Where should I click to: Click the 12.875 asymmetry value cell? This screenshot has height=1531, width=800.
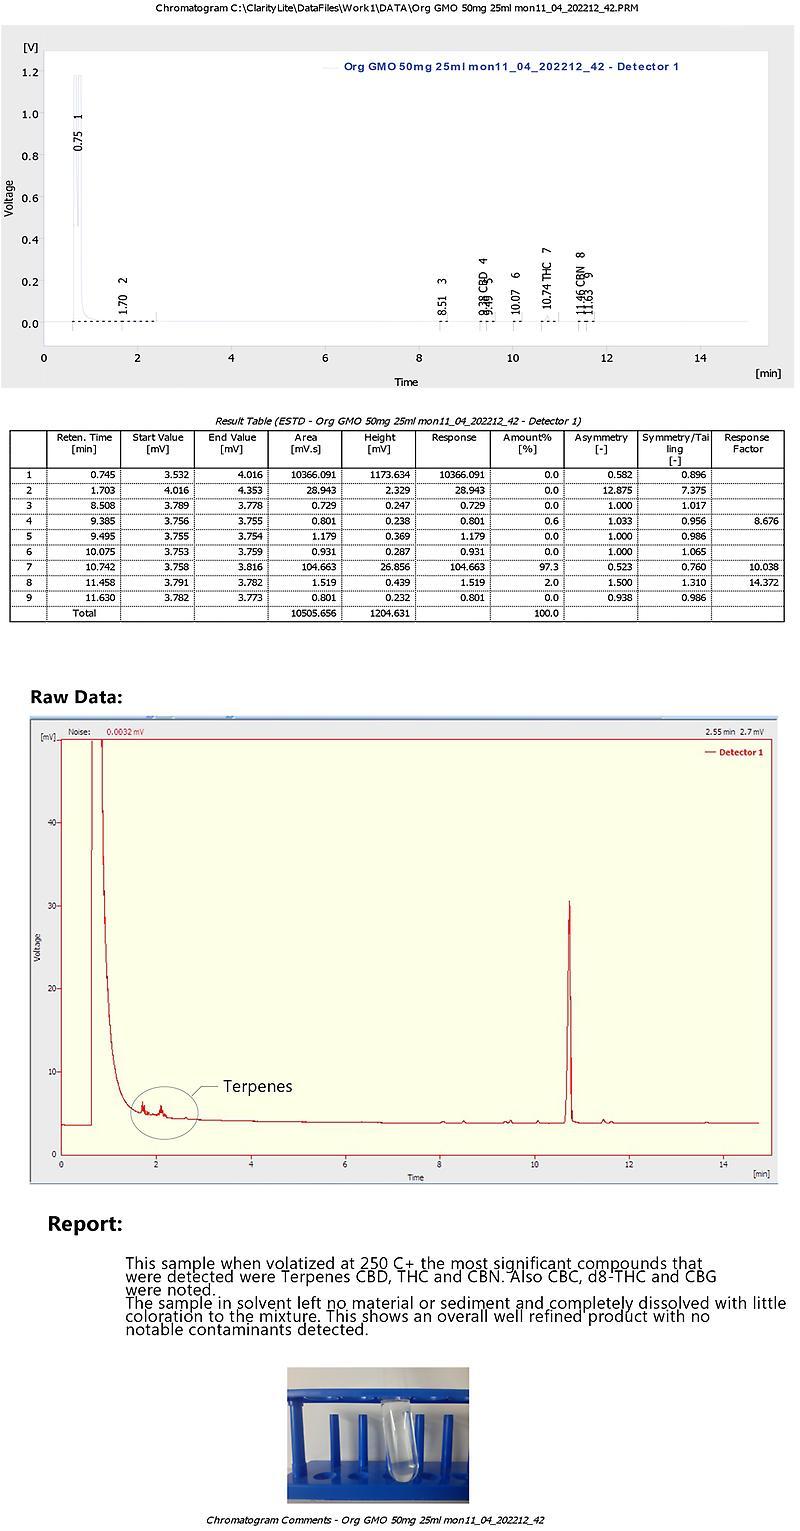[601, 491]
